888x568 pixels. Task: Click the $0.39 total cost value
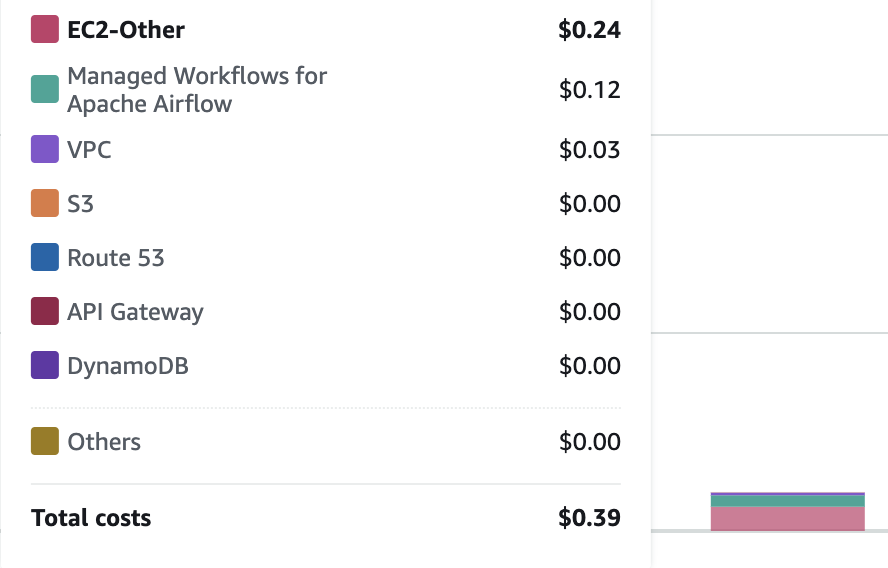(589, 518)
